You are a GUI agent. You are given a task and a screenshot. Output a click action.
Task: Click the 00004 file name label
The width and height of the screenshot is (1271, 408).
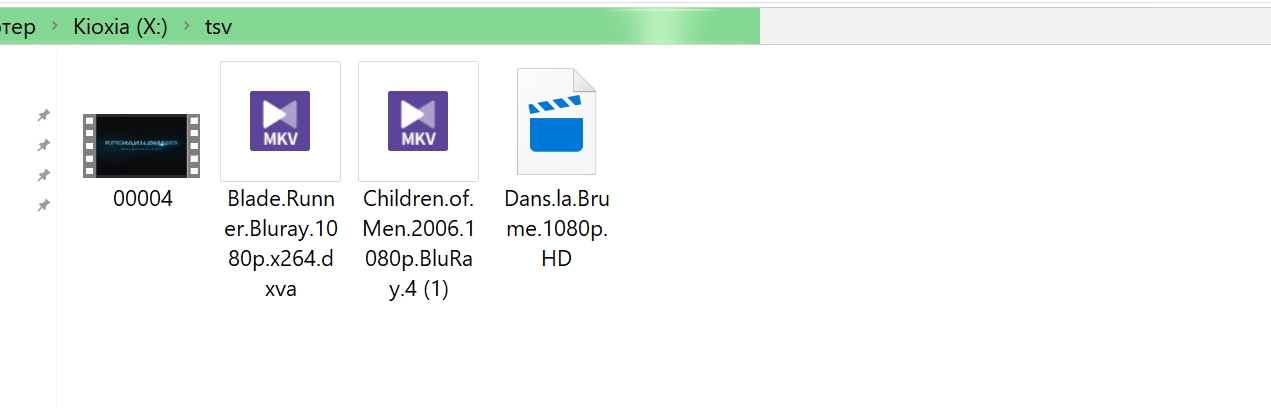pos(142,199)
